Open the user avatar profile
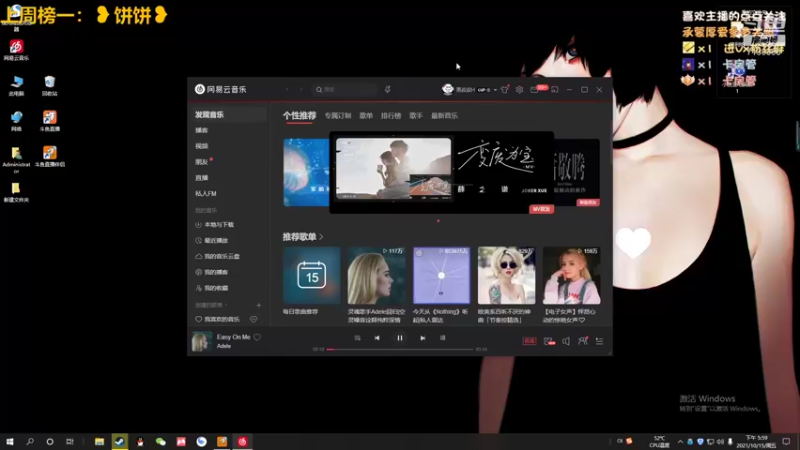This screenshot has height=450, width=800. point(447,89)
